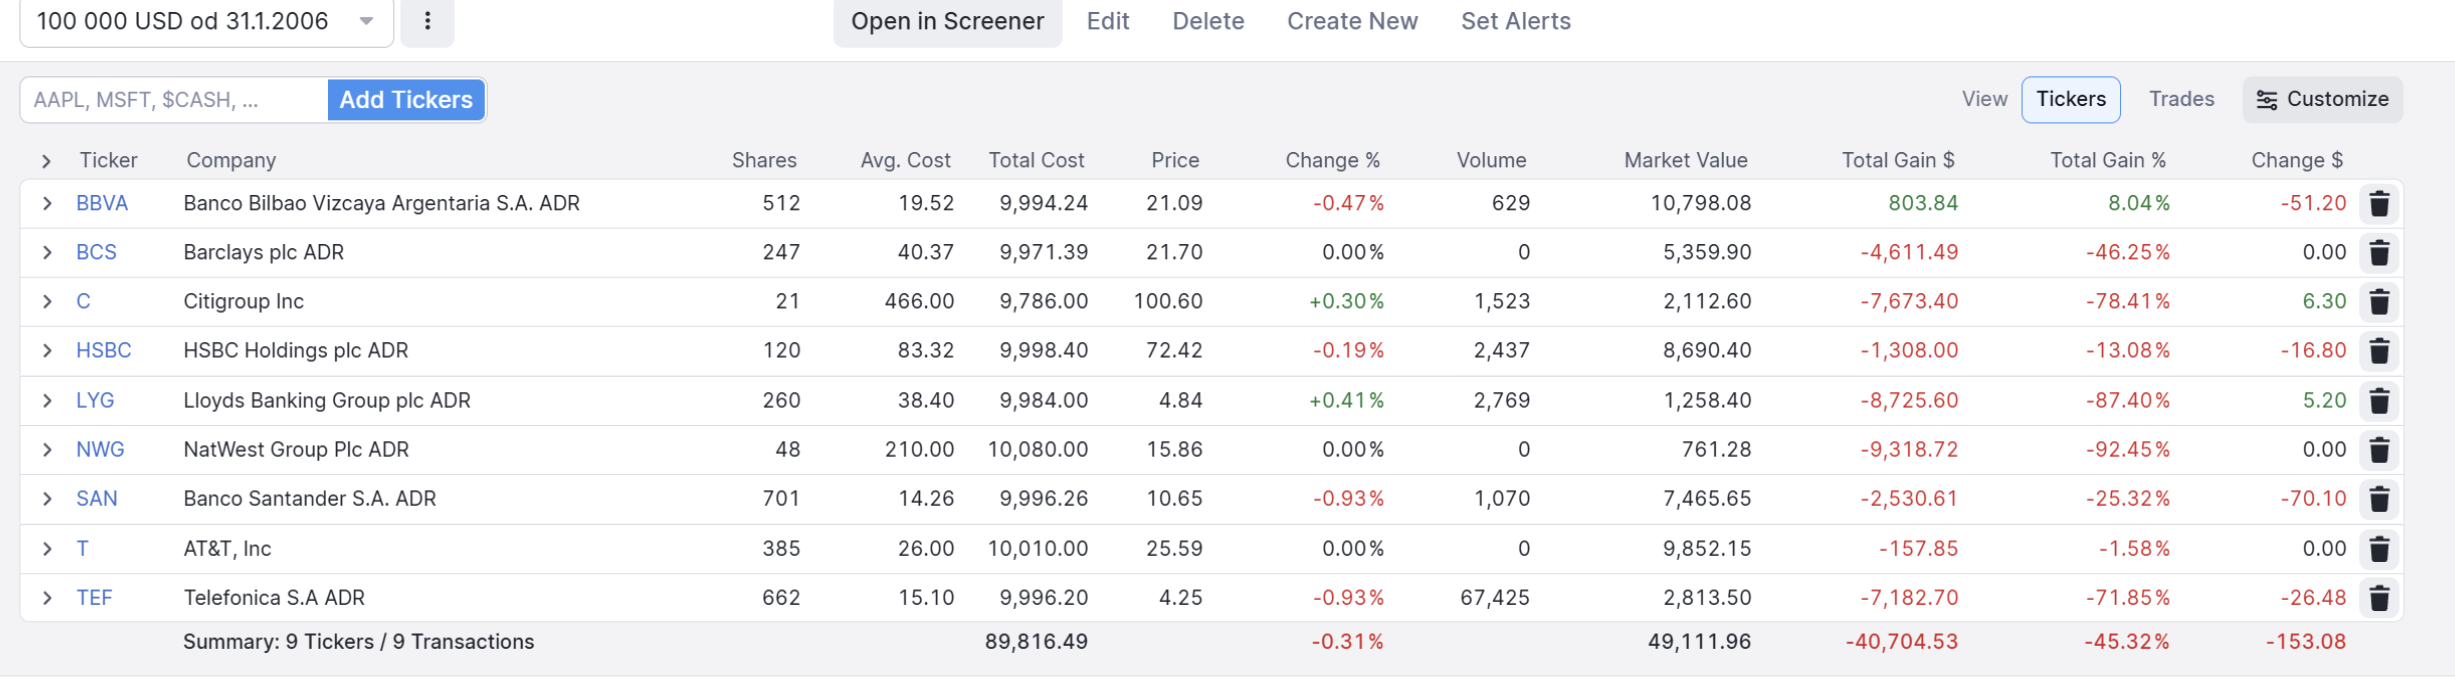Switch to the Trades view

click(x=2181, y=99)
